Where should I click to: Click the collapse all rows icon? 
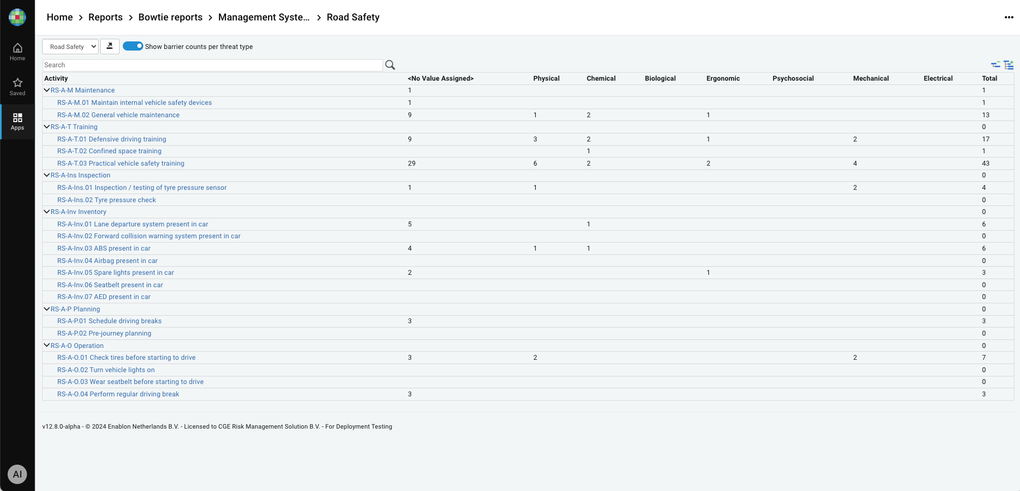coord(995,65)
